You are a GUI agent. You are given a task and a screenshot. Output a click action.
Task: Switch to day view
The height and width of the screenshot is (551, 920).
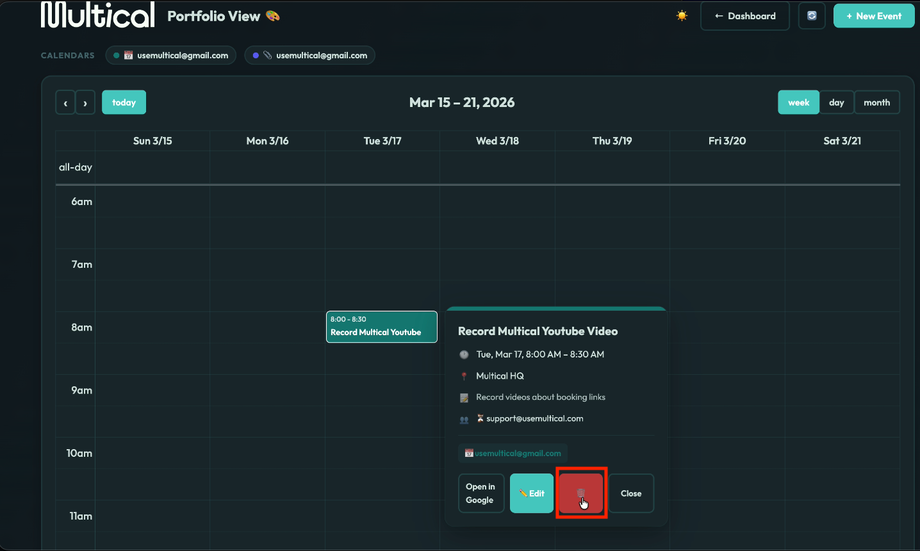click(x=836, y=102)
